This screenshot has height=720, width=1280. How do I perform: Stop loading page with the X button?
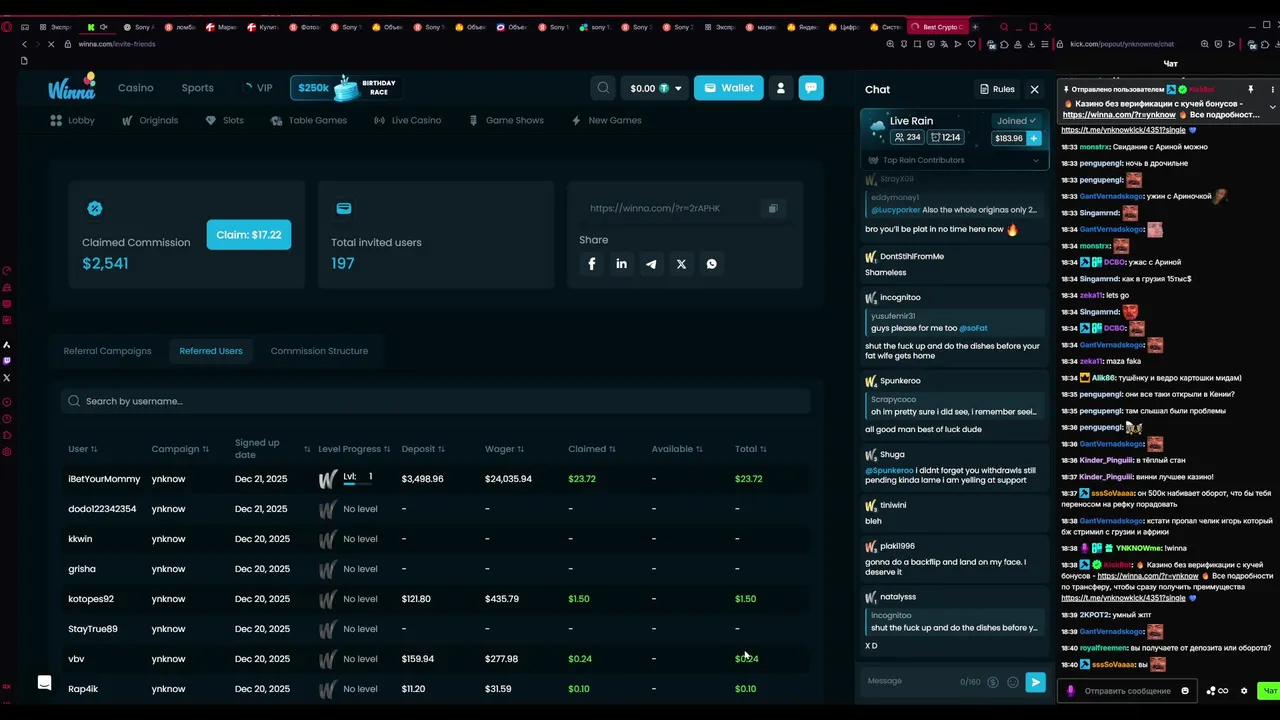tap(50, 44)
